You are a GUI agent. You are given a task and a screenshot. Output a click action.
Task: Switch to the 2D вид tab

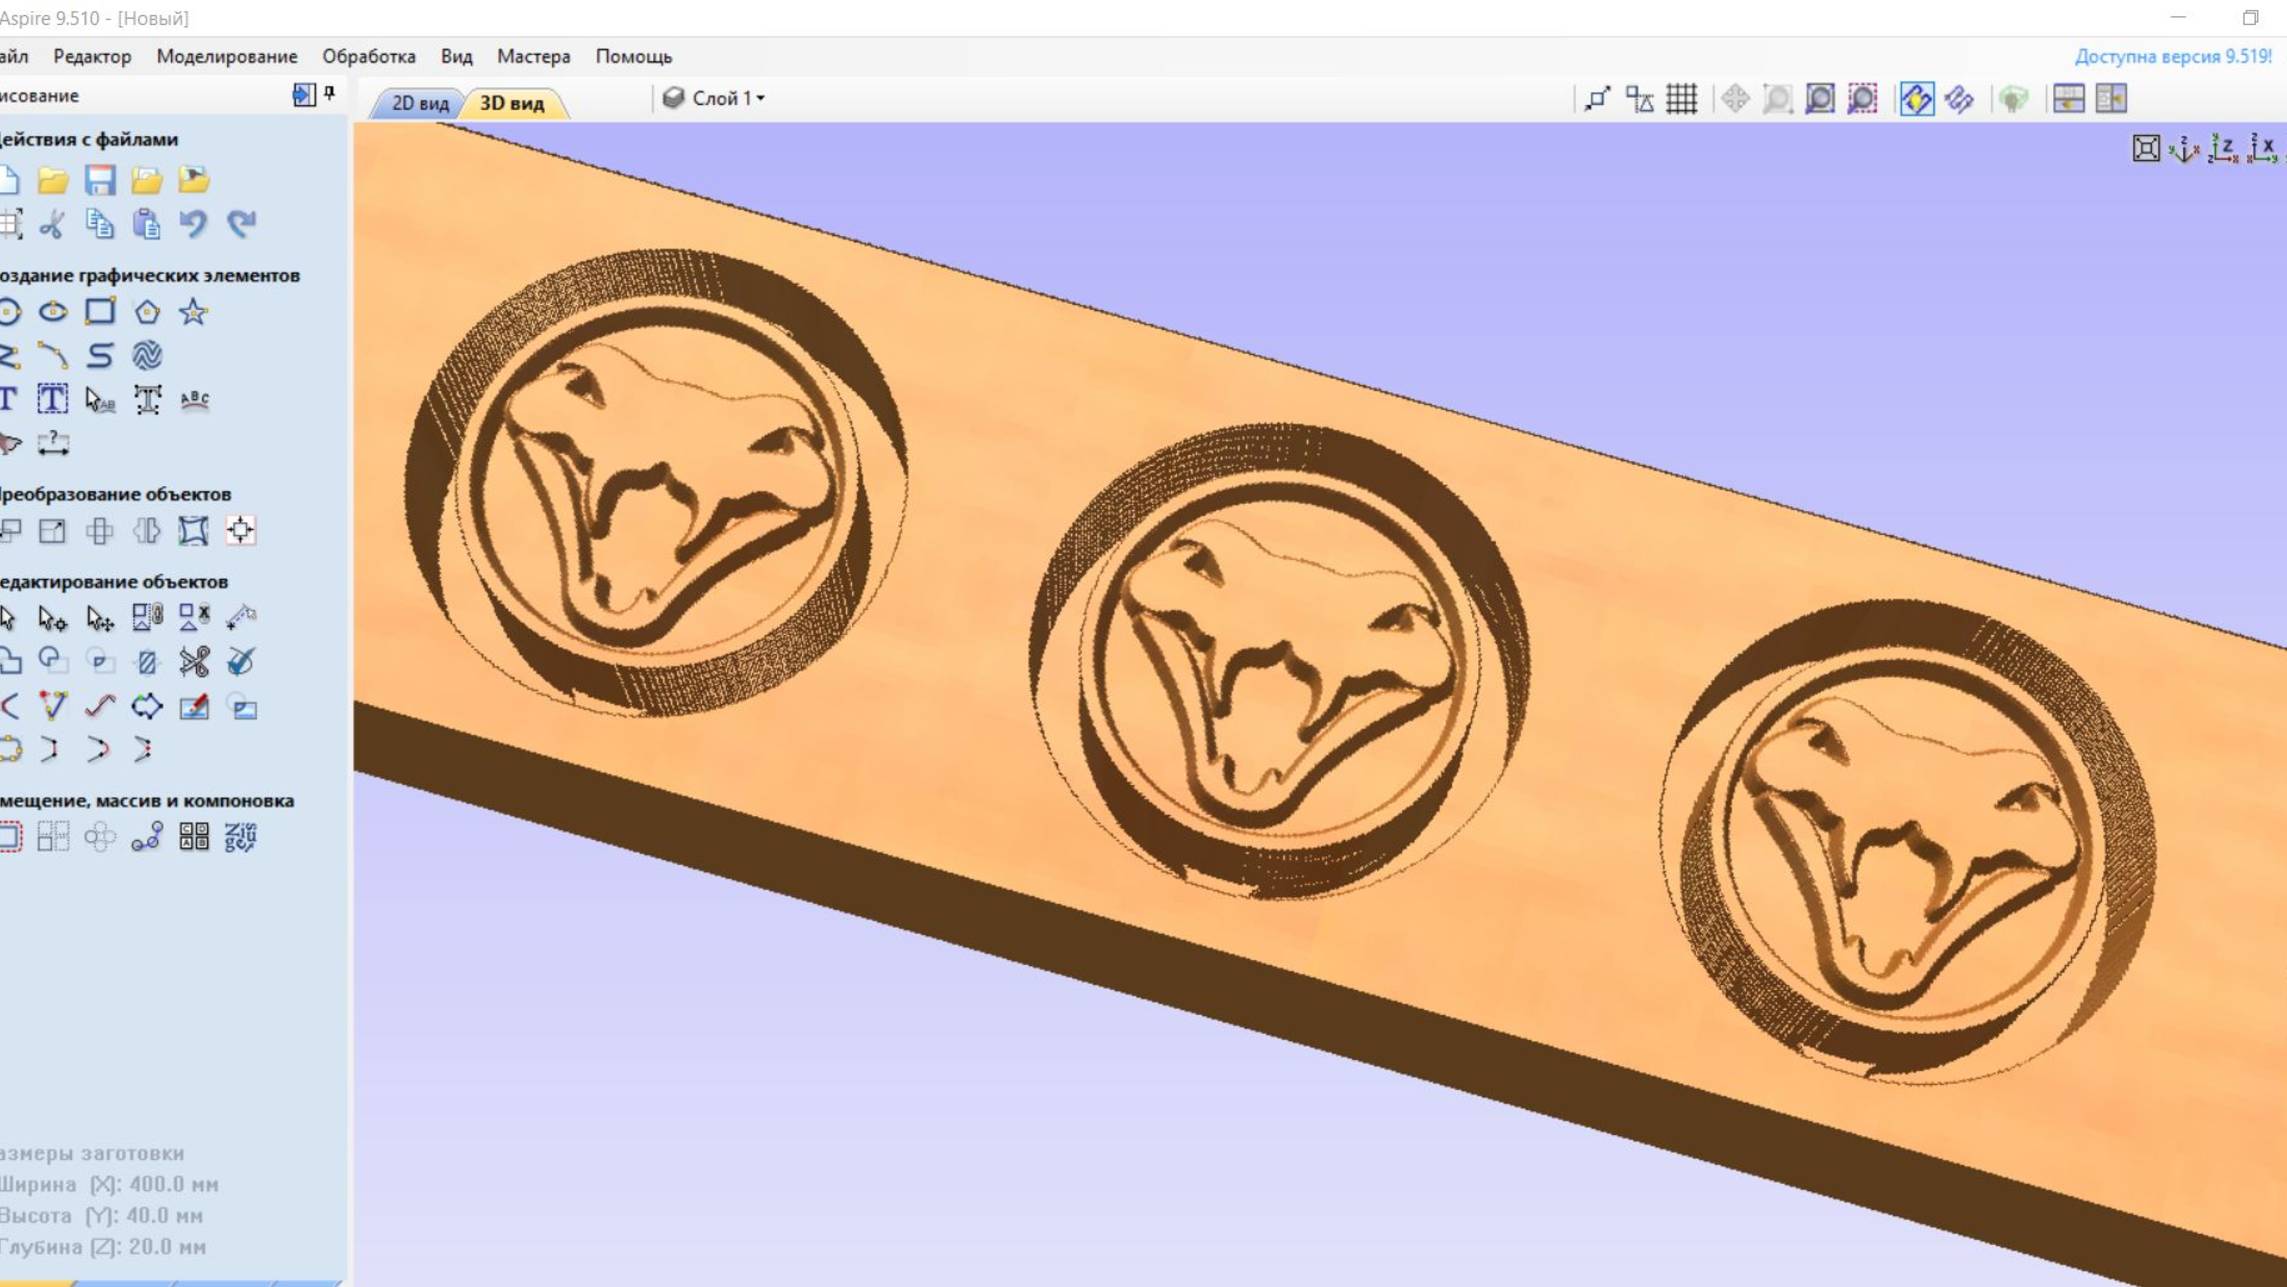coord(419,103)
